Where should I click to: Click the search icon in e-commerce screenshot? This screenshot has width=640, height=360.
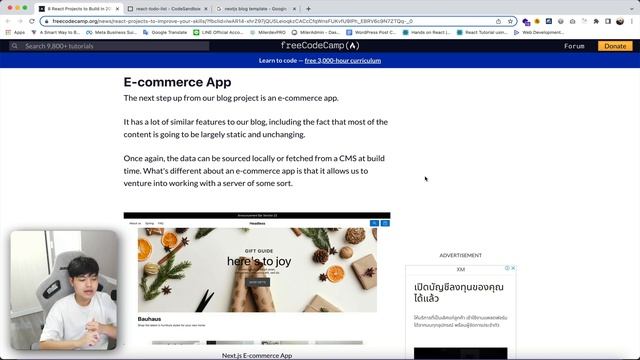[374, 223]
